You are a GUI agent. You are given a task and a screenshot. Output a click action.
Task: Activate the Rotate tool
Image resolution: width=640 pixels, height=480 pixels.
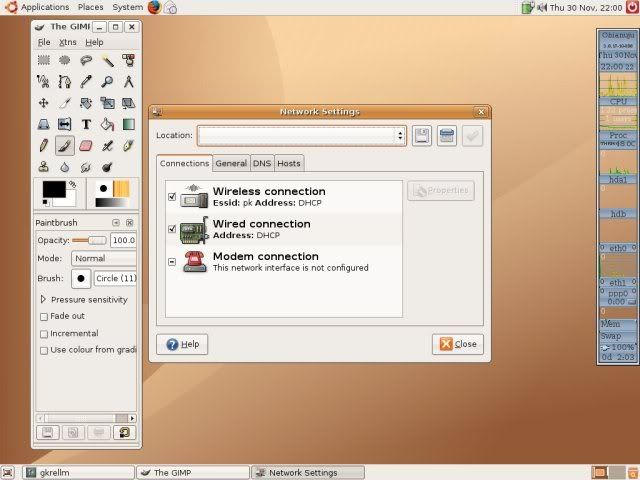point(86,103)
